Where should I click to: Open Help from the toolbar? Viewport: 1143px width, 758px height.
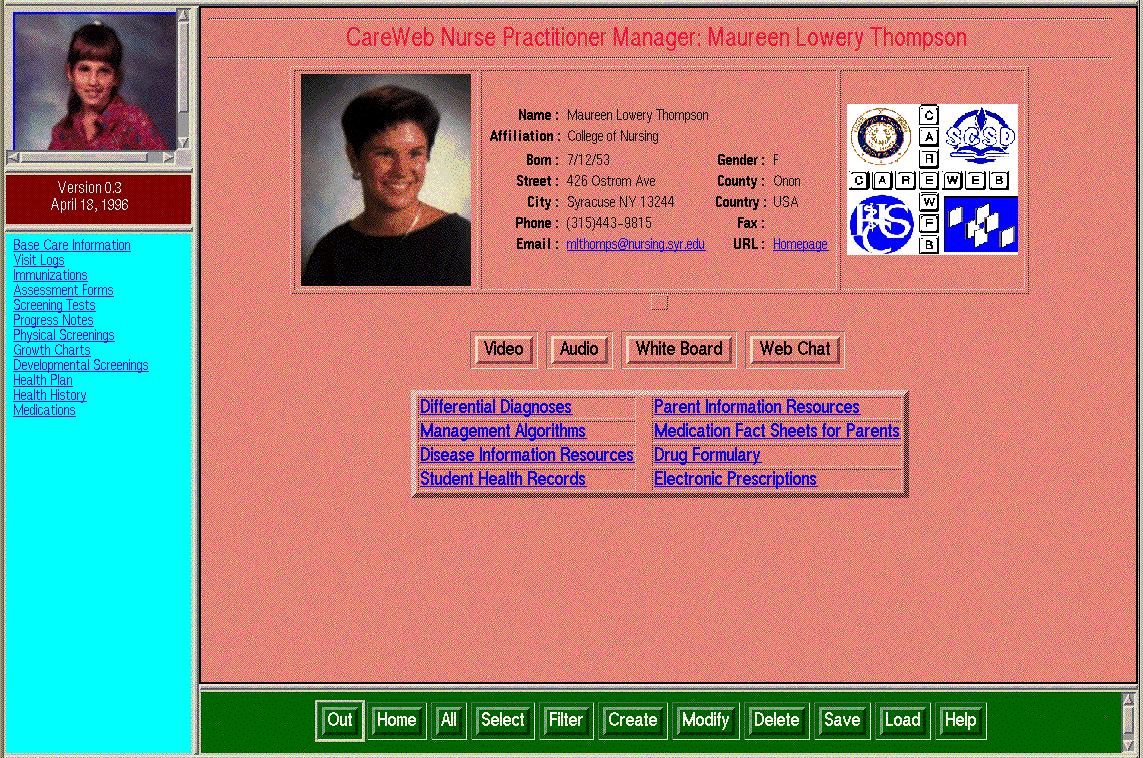tap(960, 721)
